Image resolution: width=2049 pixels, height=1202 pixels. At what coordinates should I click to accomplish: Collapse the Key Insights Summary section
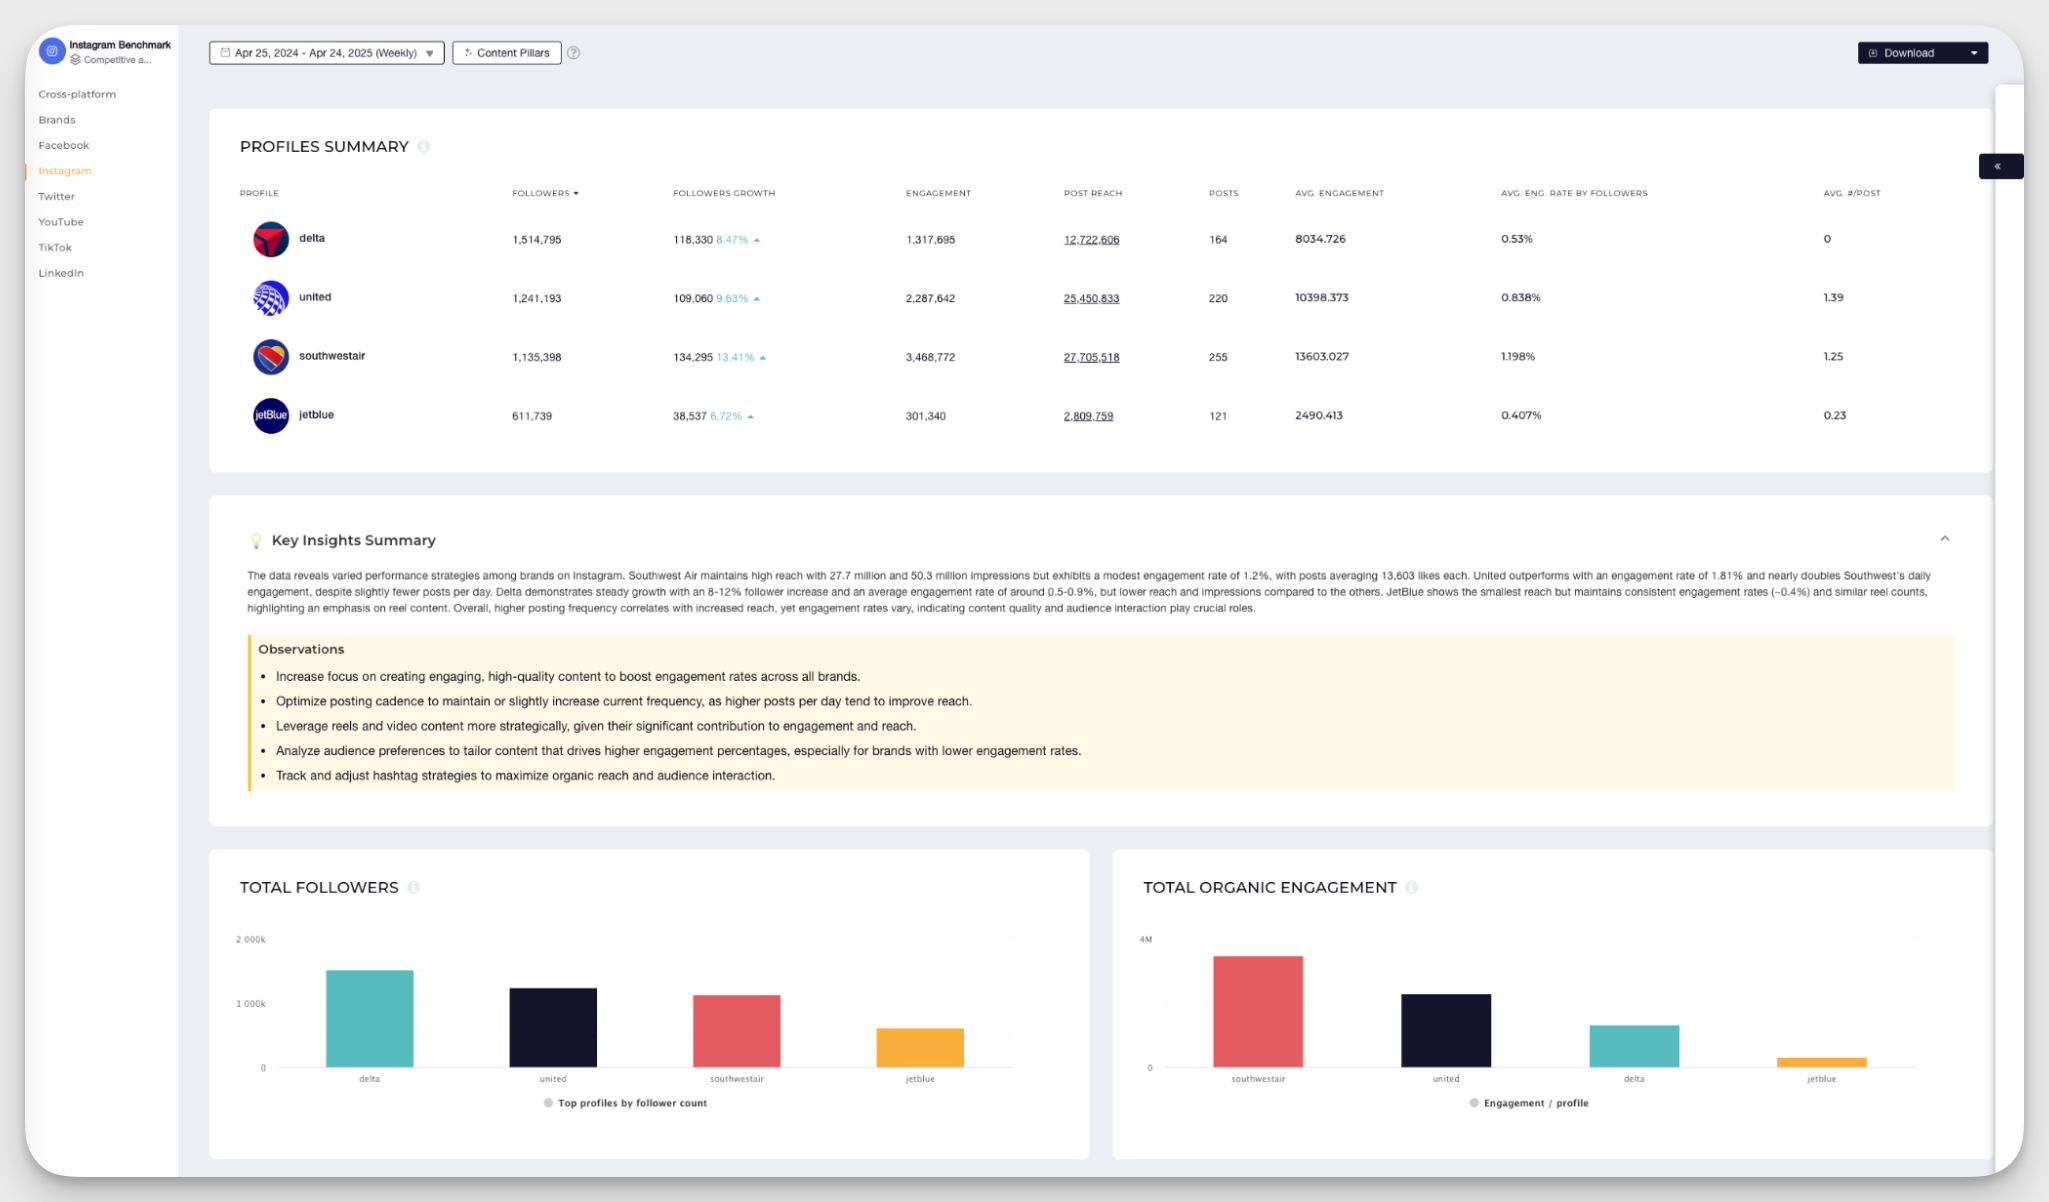tap(1945, 539)
